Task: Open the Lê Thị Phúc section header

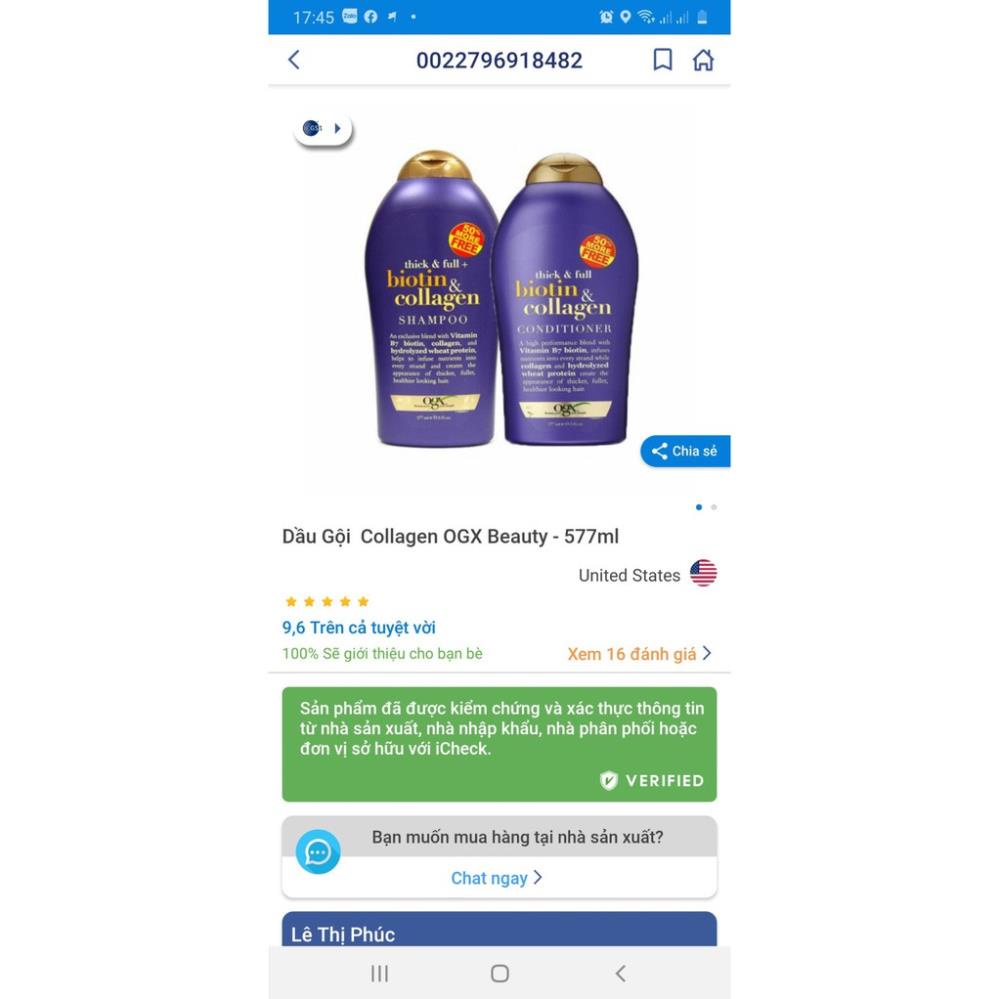Action: [499, 929]
